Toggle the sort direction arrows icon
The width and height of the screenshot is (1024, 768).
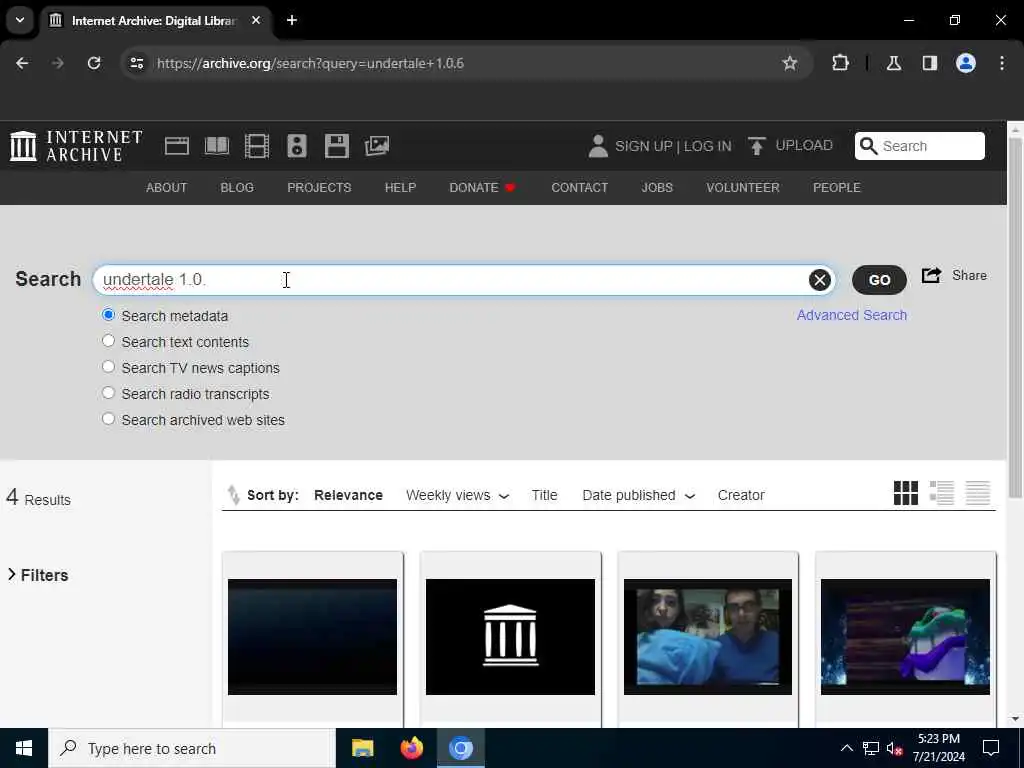[x=233, y=494]
